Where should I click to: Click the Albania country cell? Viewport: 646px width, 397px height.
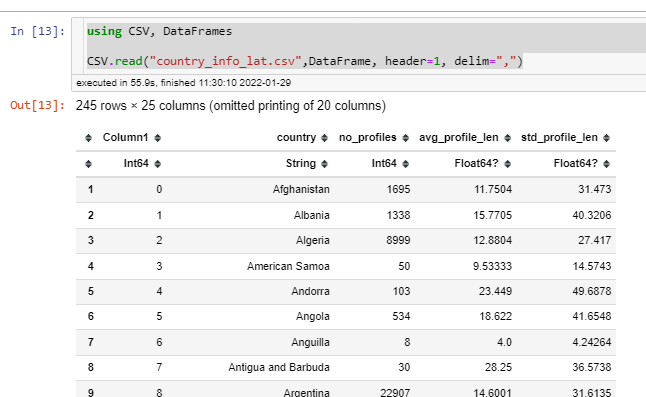coord(311,215)
